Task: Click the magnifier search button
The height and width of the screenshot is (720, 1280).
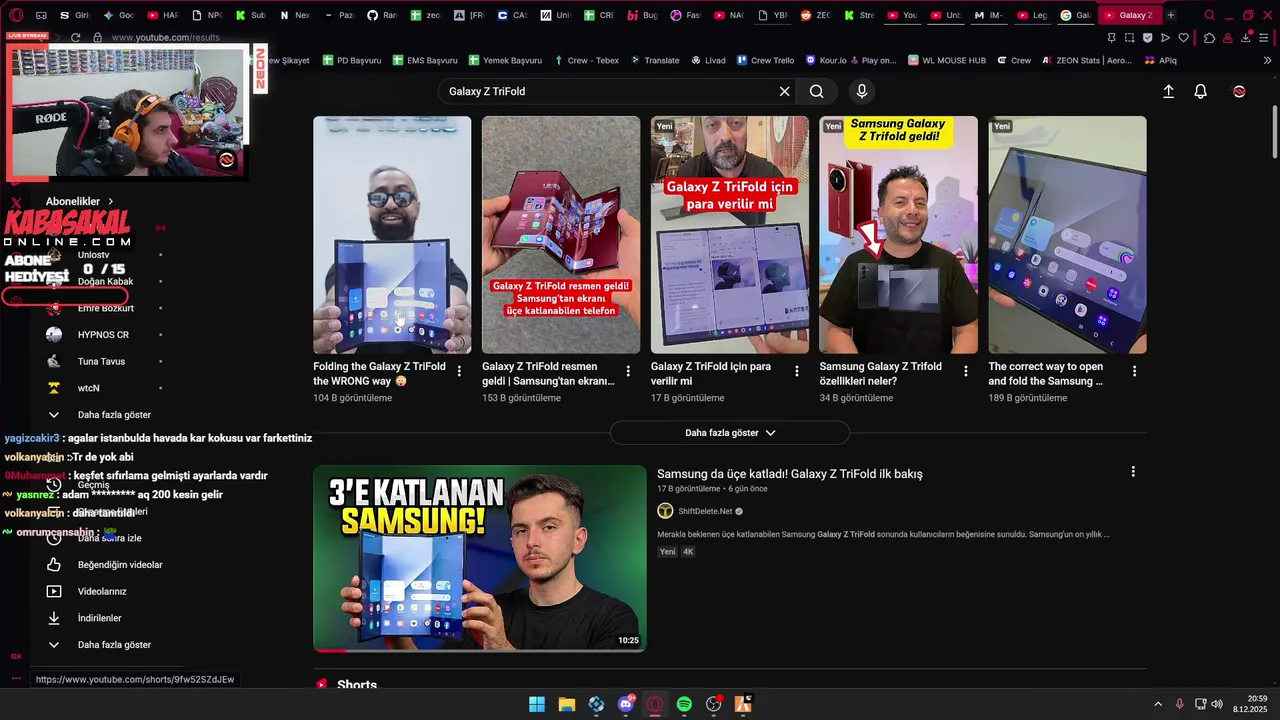Action: pos(817,91)
